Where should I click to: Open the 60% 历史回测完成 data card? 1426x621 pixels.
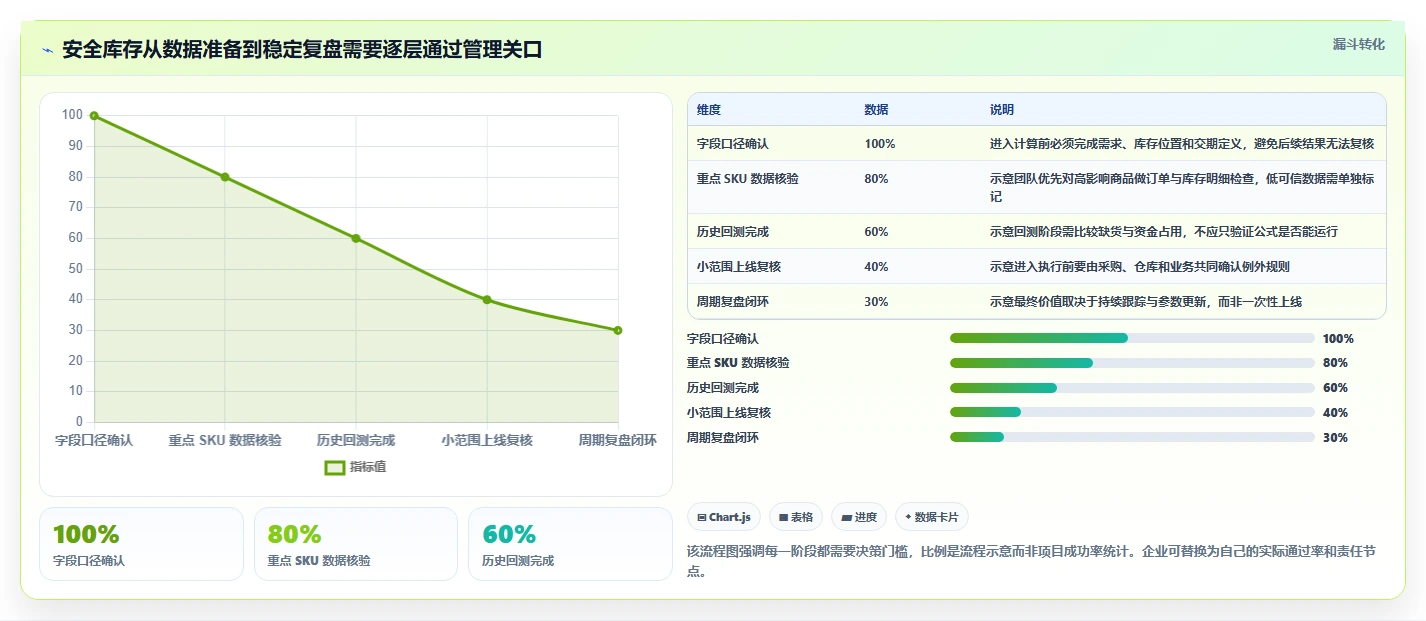pyautogui.click(x=570, y=544)
